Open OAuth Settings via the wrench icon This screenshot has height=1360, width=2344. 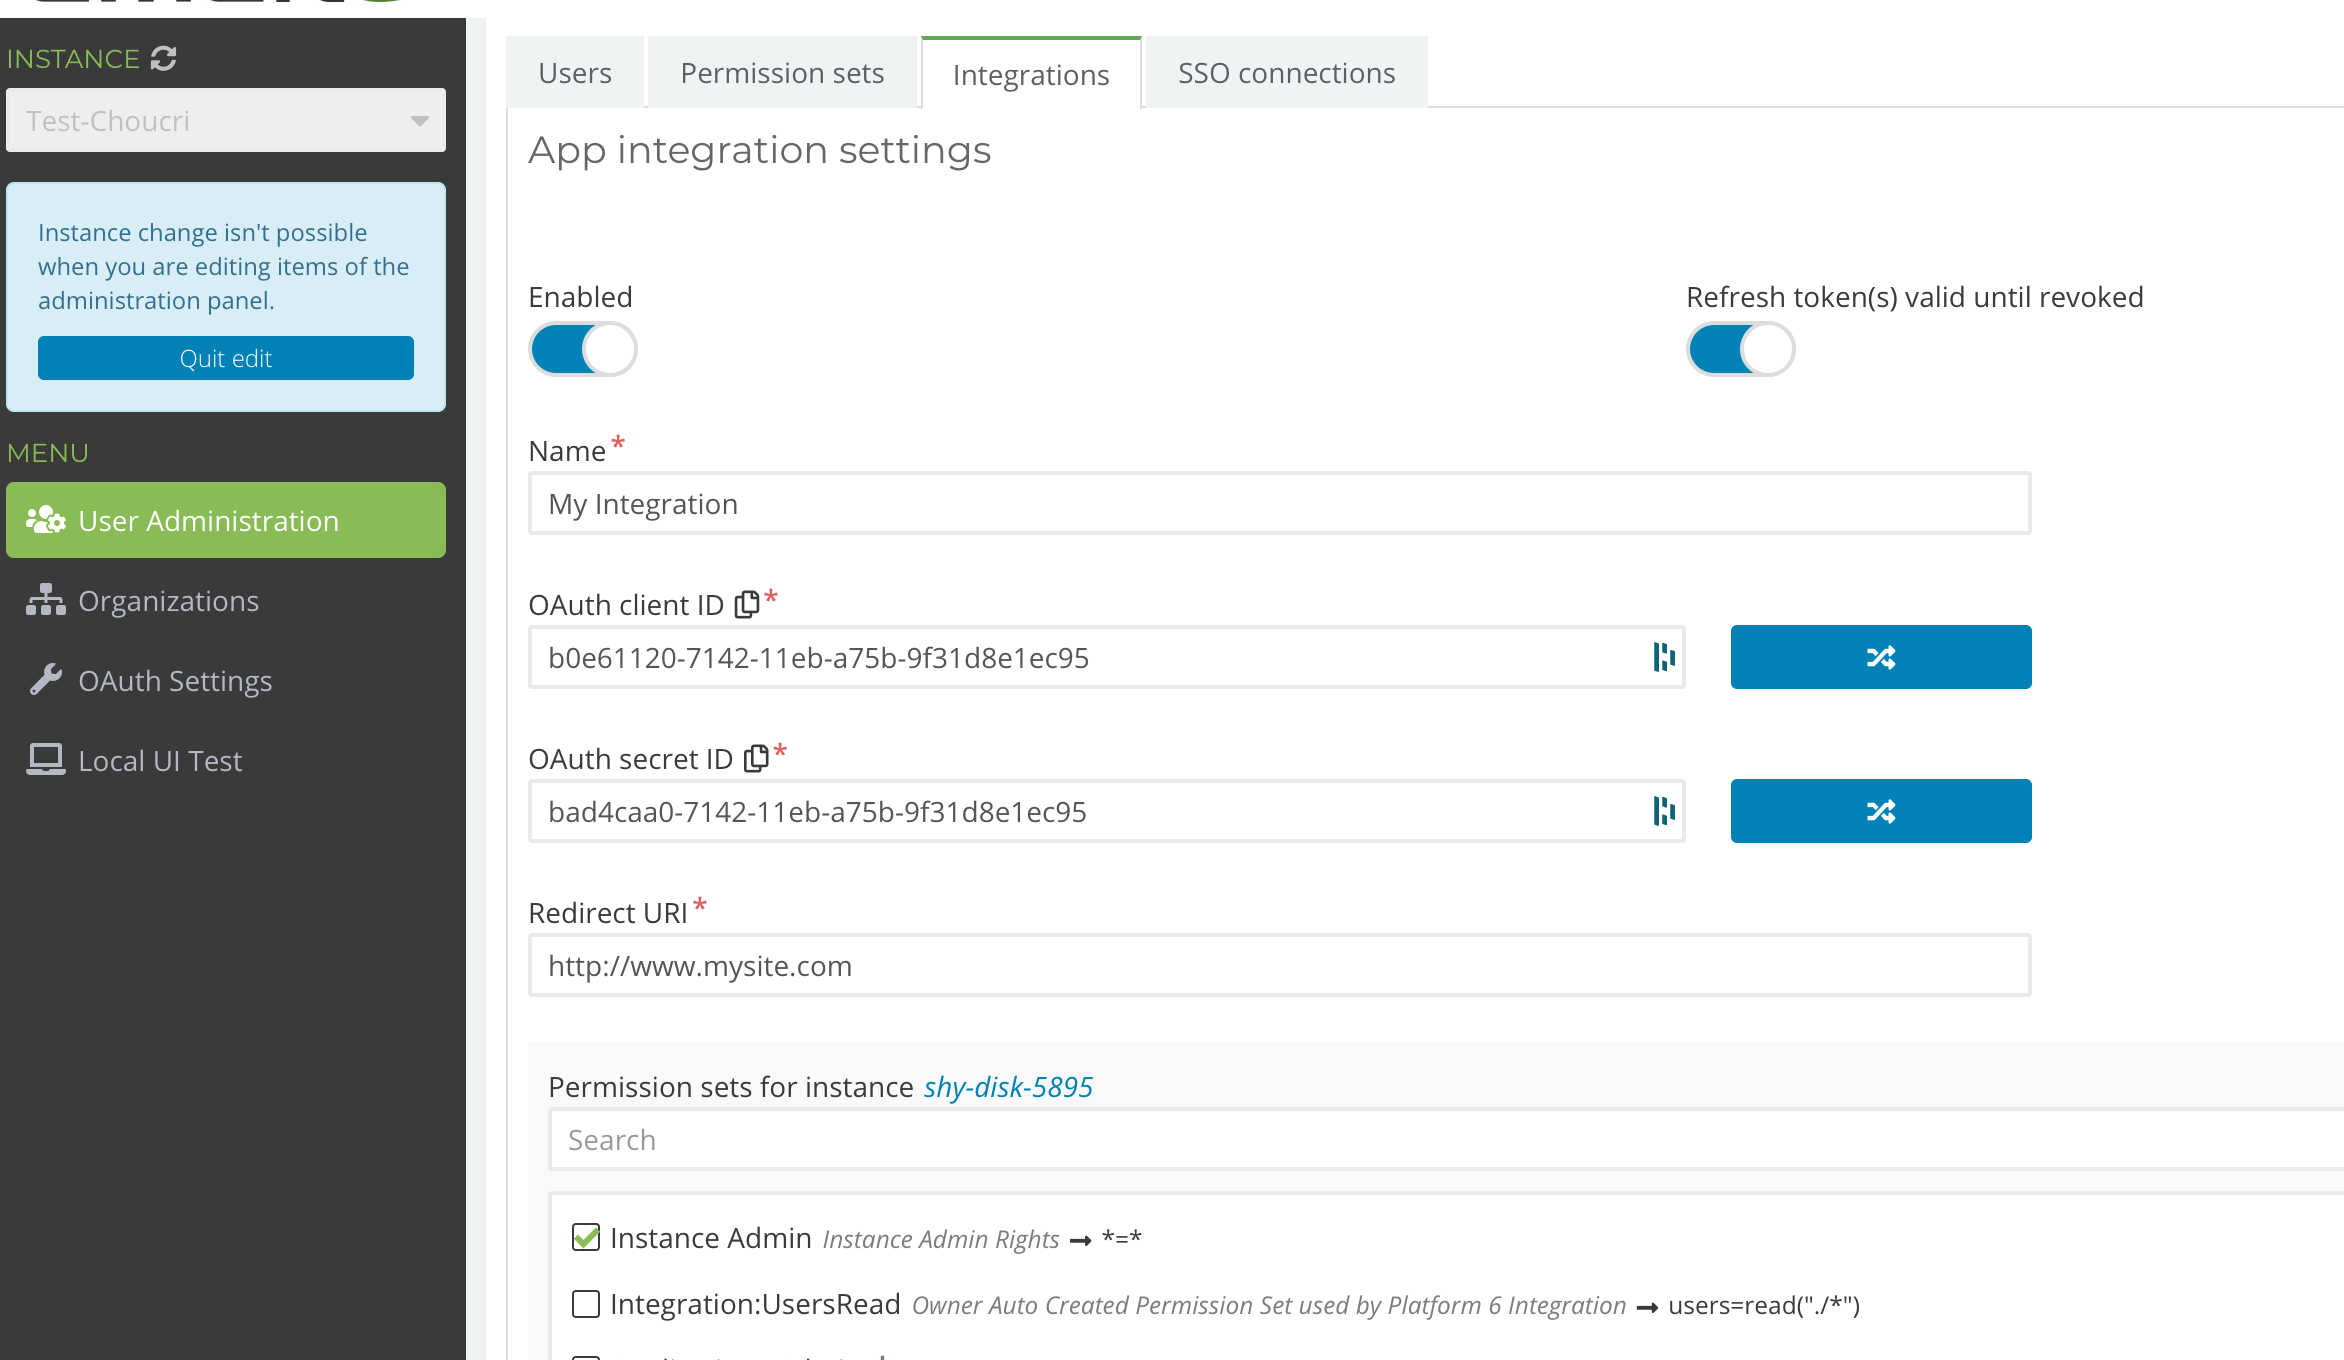point(42,680)
